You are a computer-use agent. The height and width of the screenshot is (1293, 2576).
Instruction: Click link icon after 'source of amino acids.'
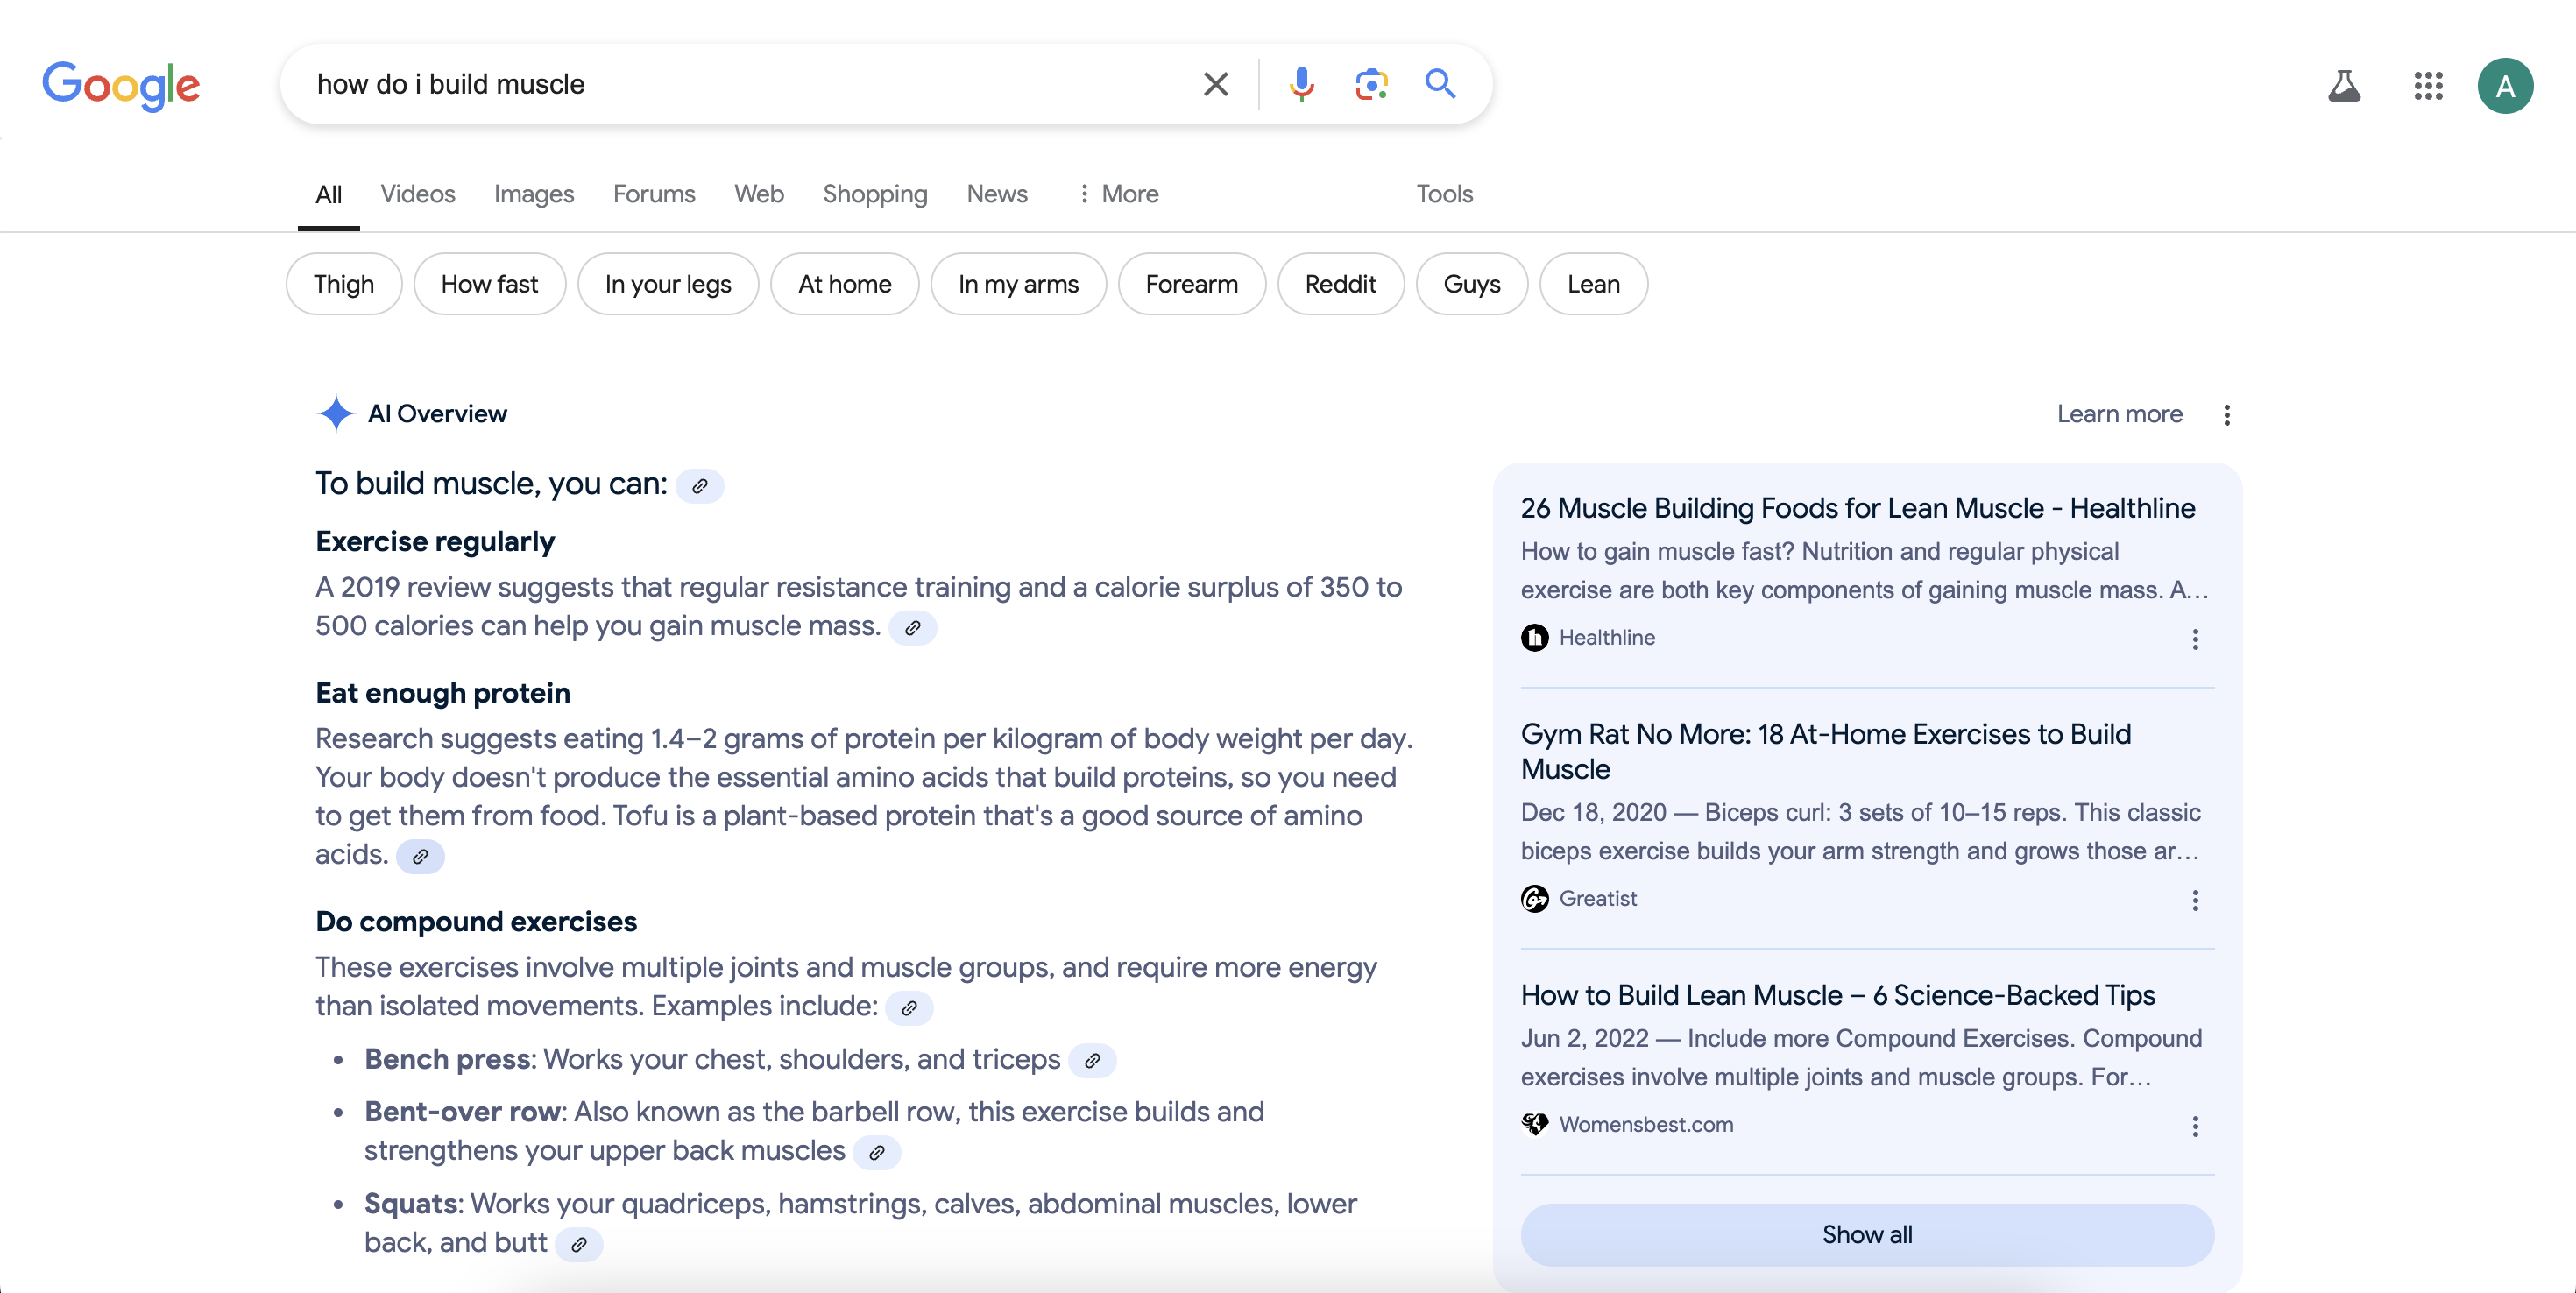[420, 857]
